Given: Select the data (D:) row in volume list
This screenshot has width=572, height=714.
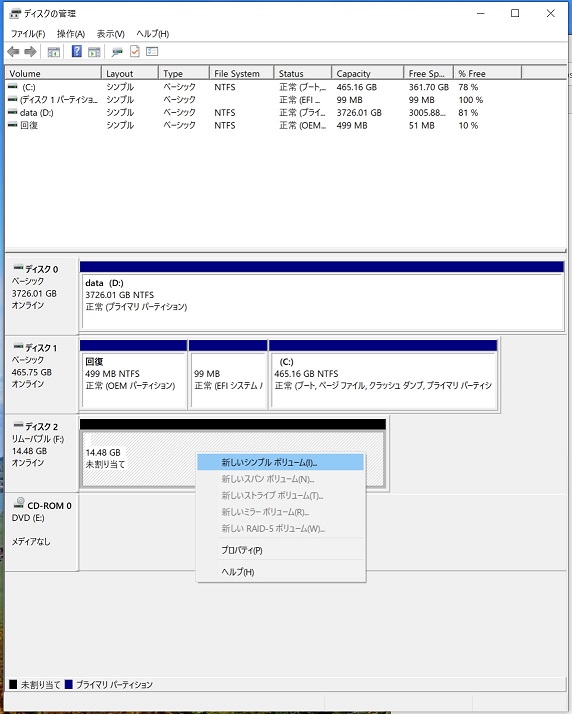Looking at the screenshot, I should coord(264,112).
